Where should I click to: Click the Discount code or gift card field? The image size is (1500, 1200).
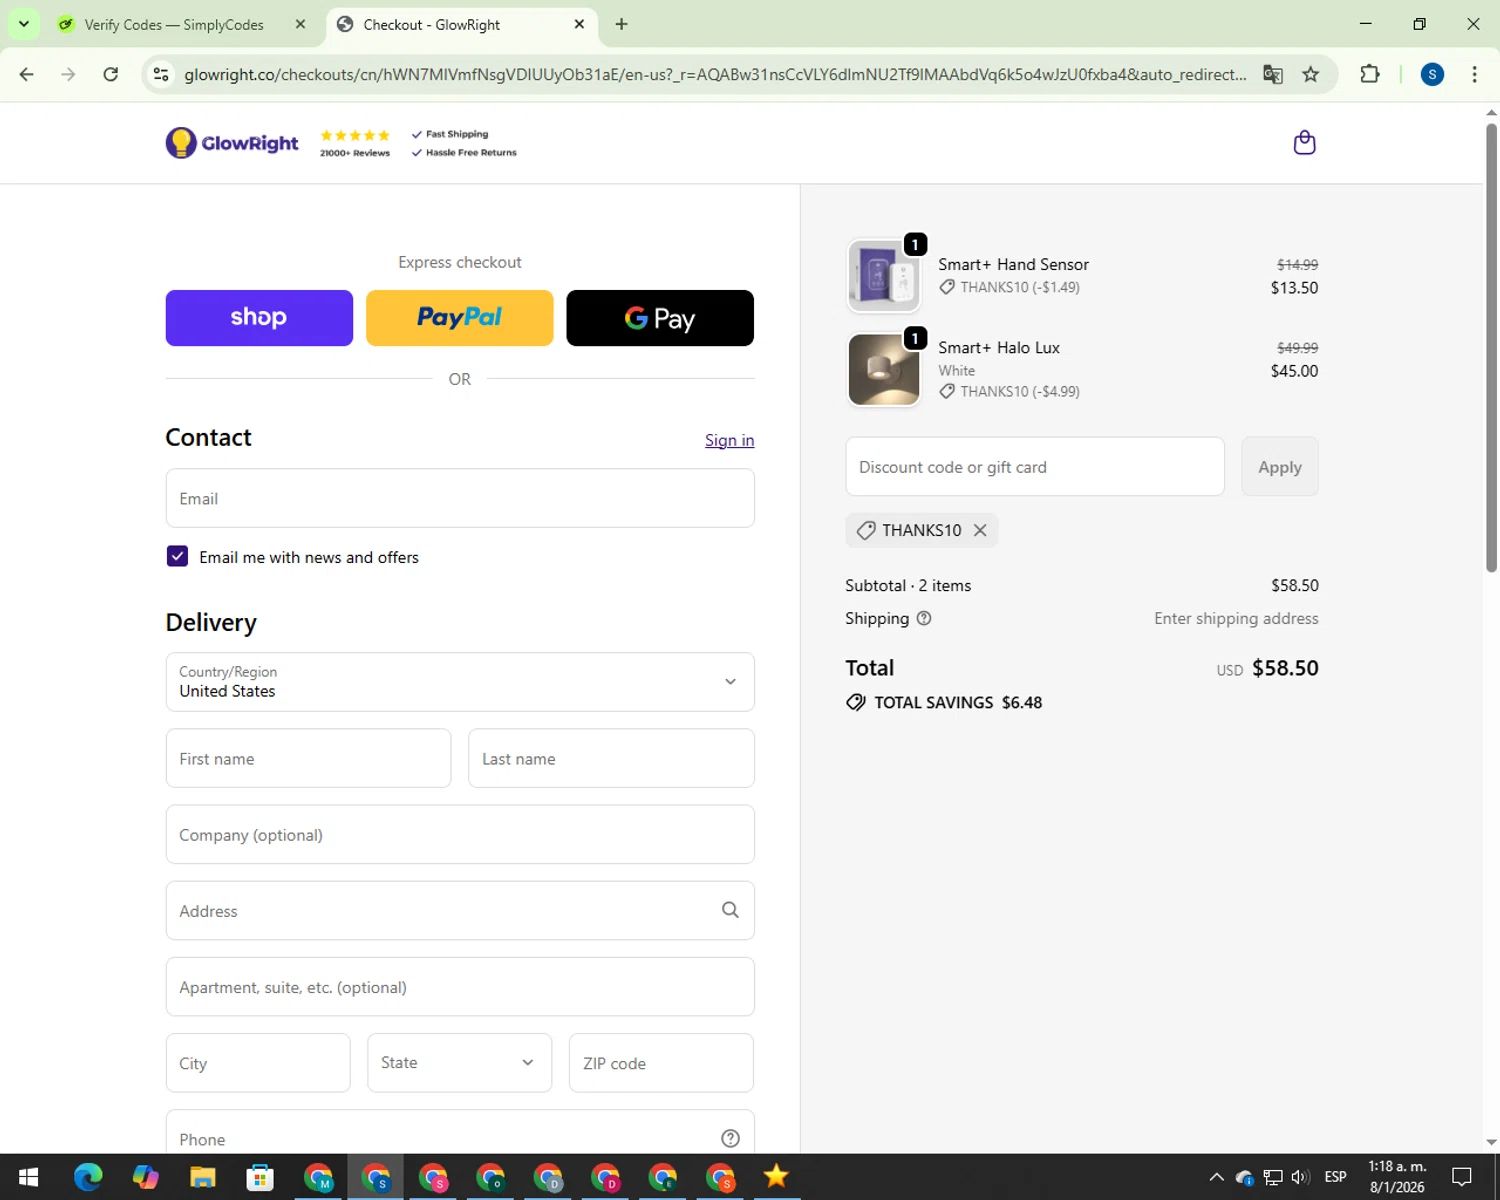coord(1035,466)
